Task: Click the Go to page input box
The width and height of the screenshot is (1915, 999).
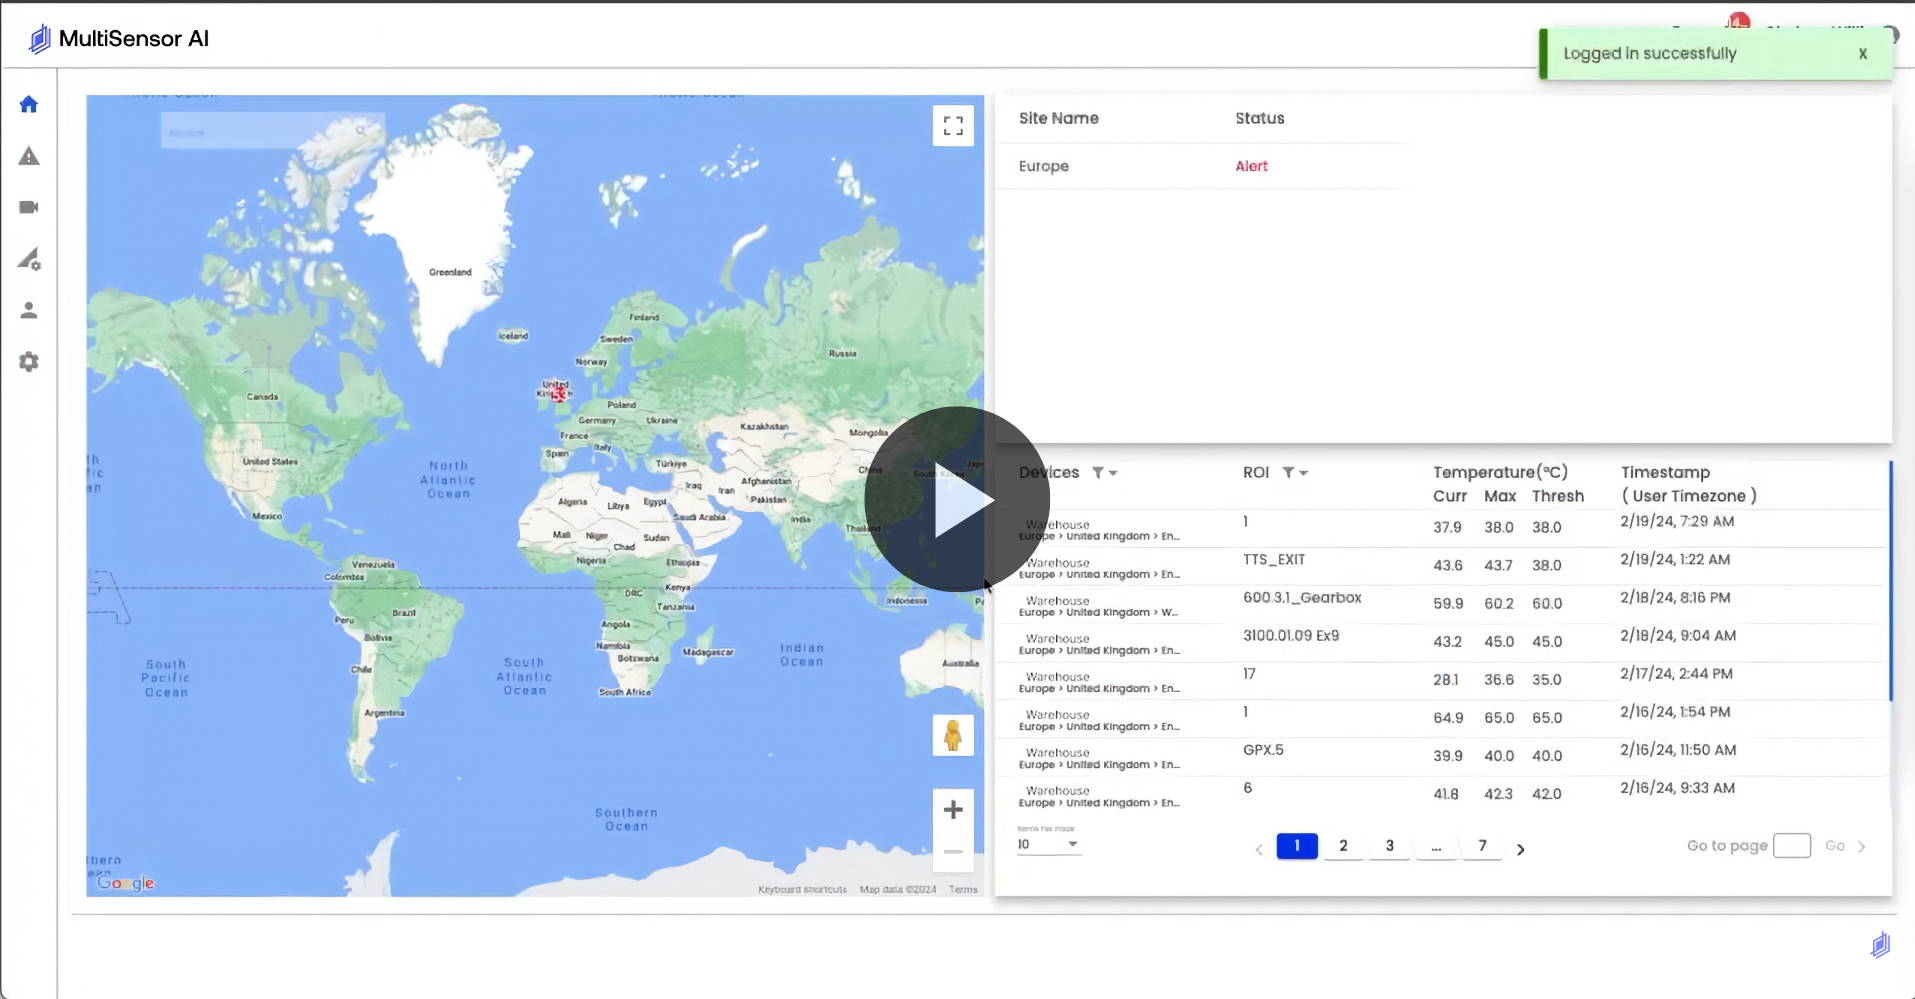Action: 1791,846
